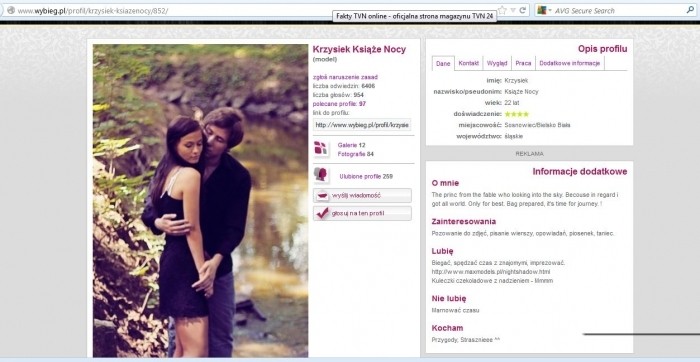The height and width of the screenshot is (362, 700).
Task: Click the Ulubione profile head icon
Action: 320,175
